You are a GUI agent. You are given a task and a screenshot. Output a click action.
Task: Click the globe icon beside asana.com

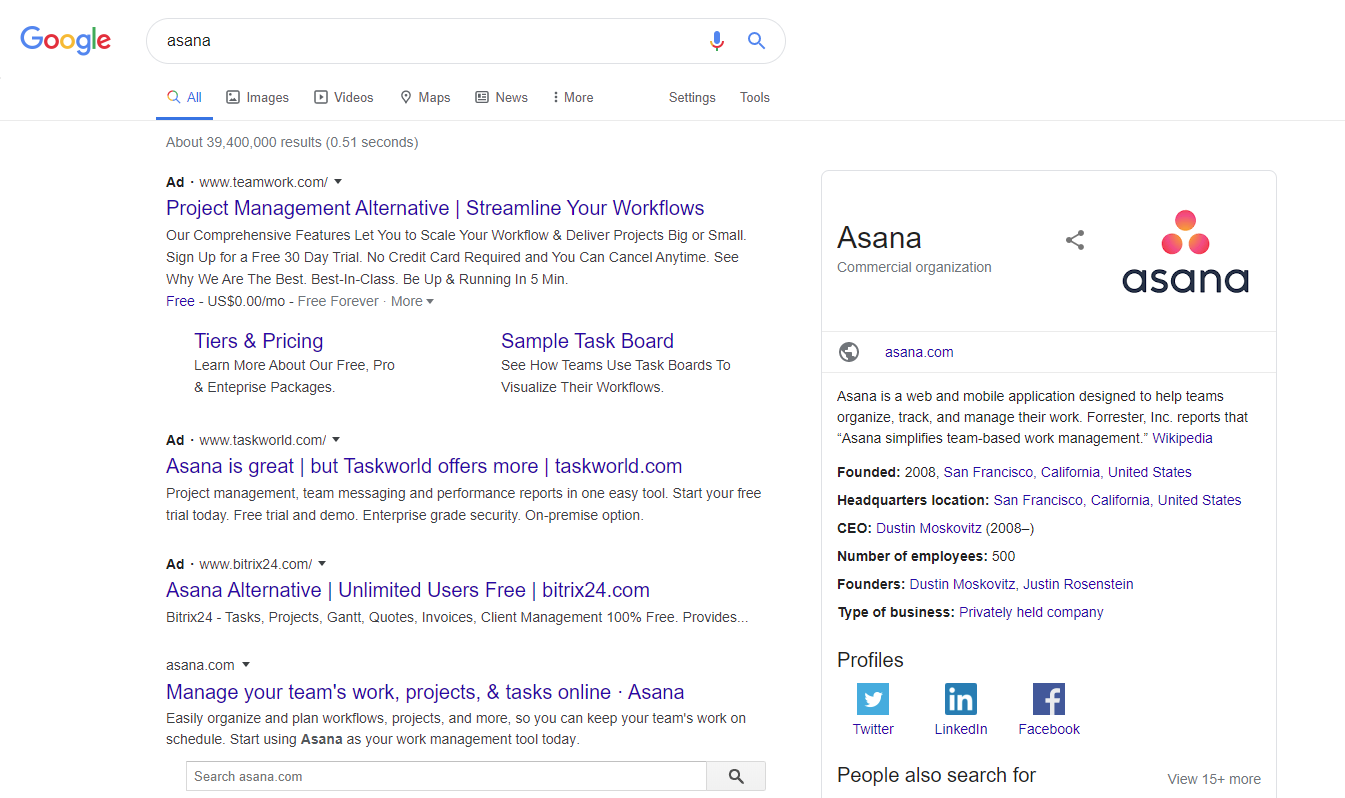[x=849, y=352]
